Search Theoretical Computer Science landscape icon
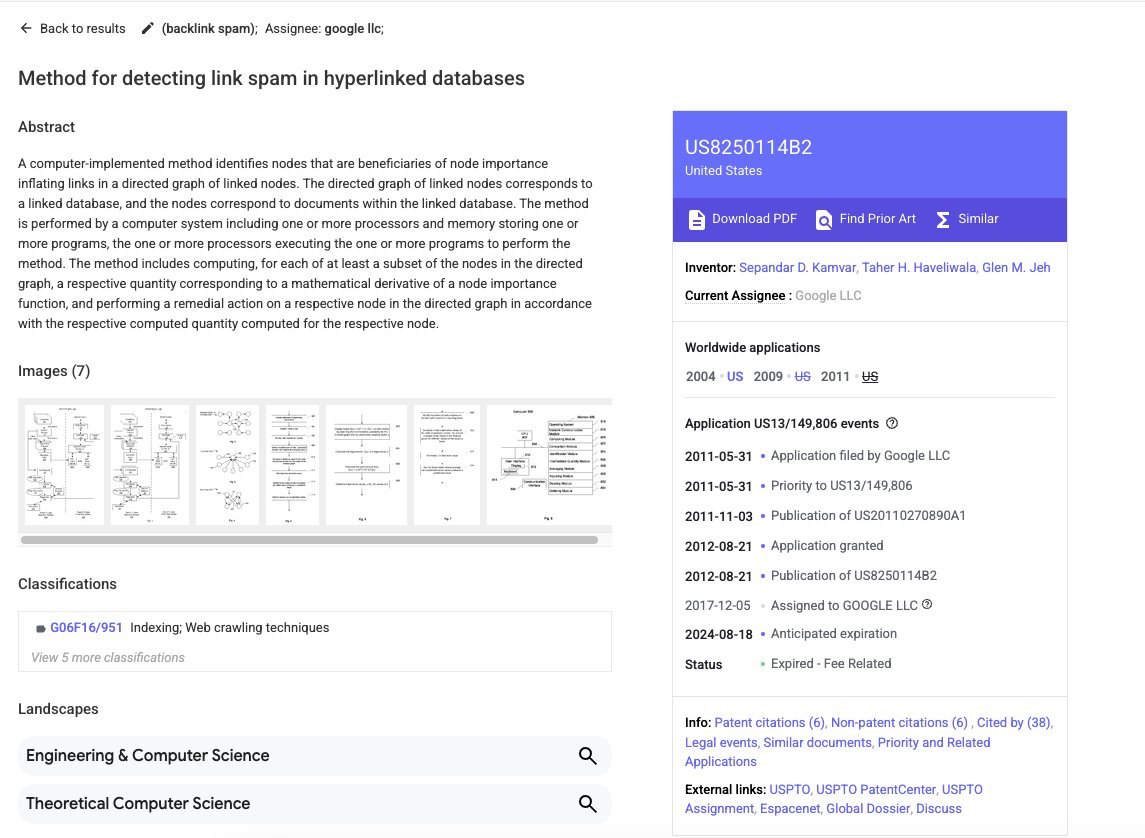 [x=587, y=804]
